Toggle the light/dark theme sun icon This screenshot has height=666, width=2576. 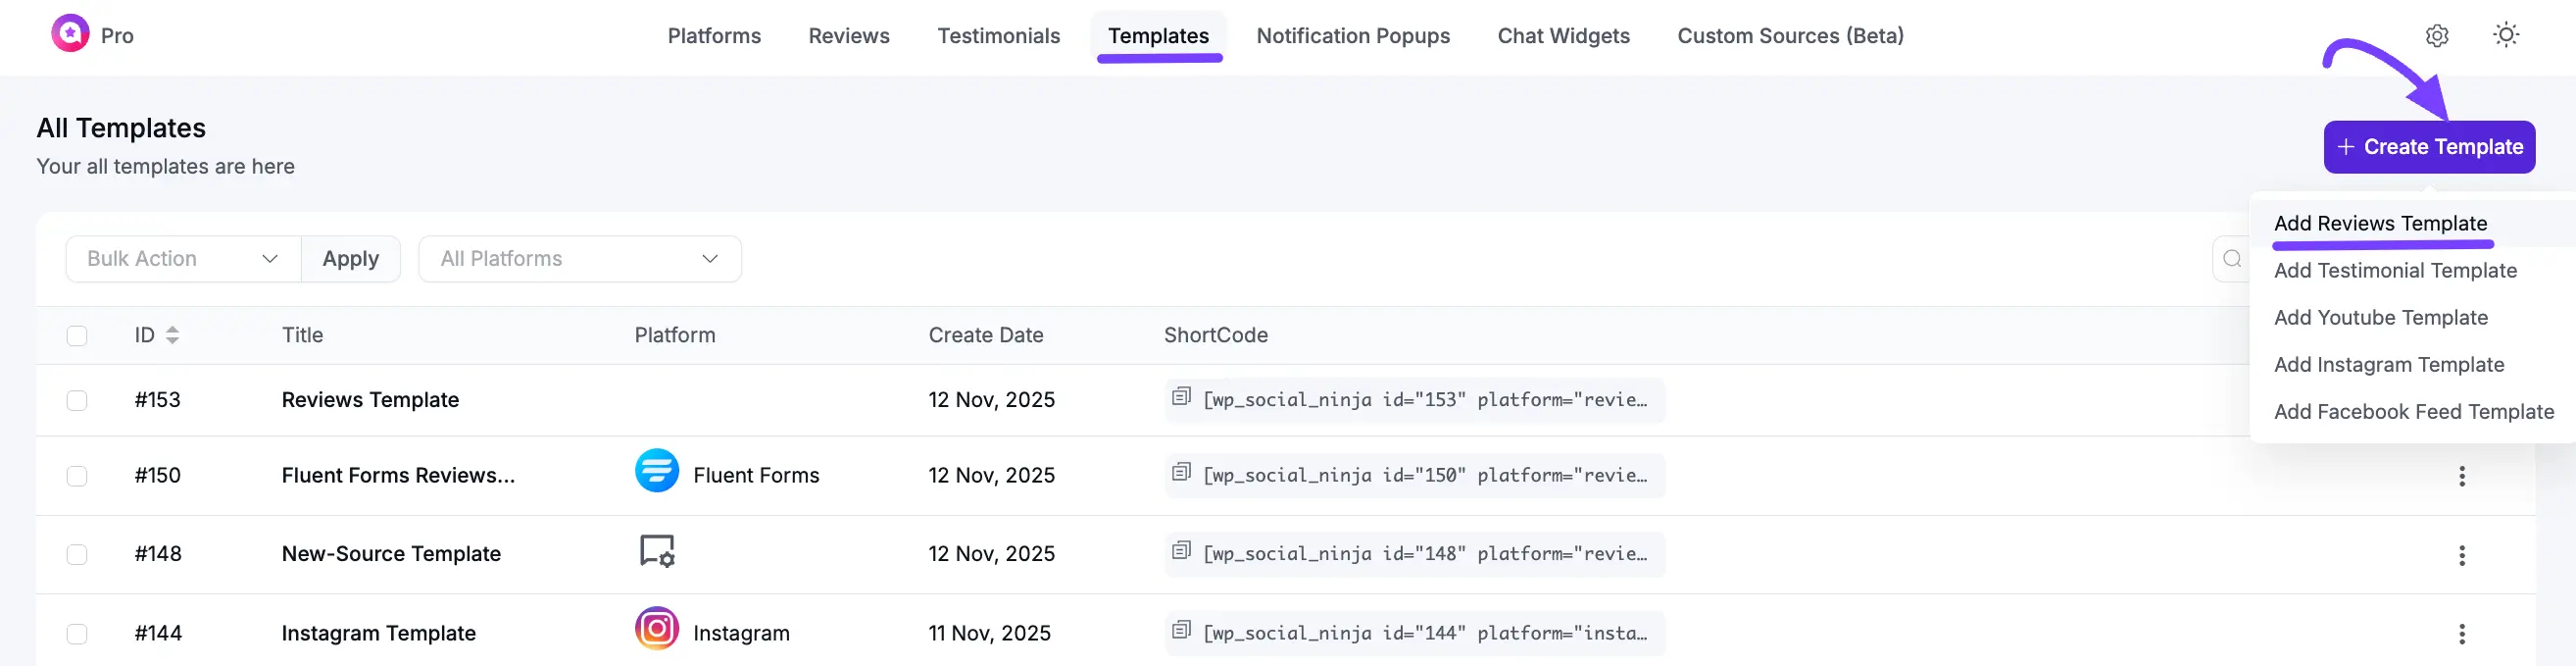(2505, 36)
